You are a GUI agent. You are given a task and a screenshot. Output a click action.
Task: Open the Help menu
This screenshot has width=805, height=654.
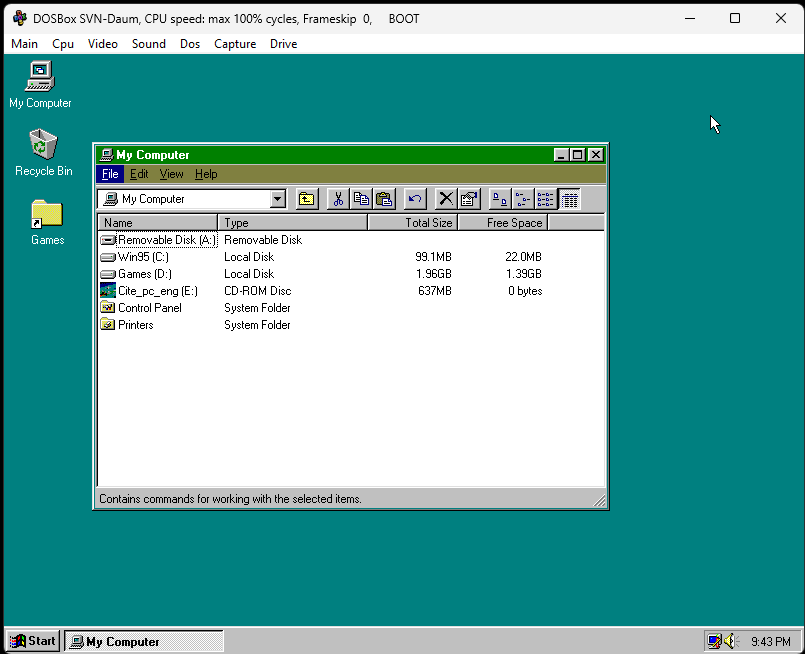206,174
